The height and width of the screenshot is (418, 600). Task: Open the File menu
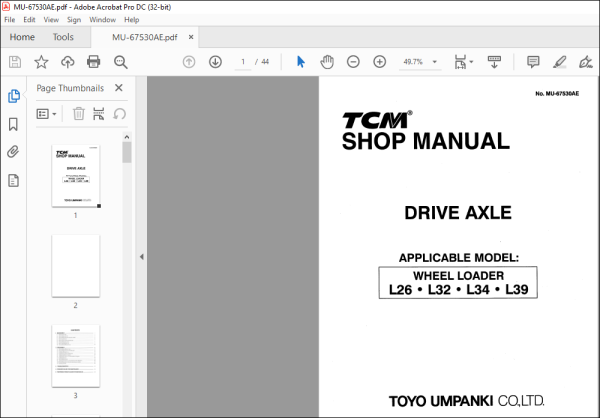point(10,20)
